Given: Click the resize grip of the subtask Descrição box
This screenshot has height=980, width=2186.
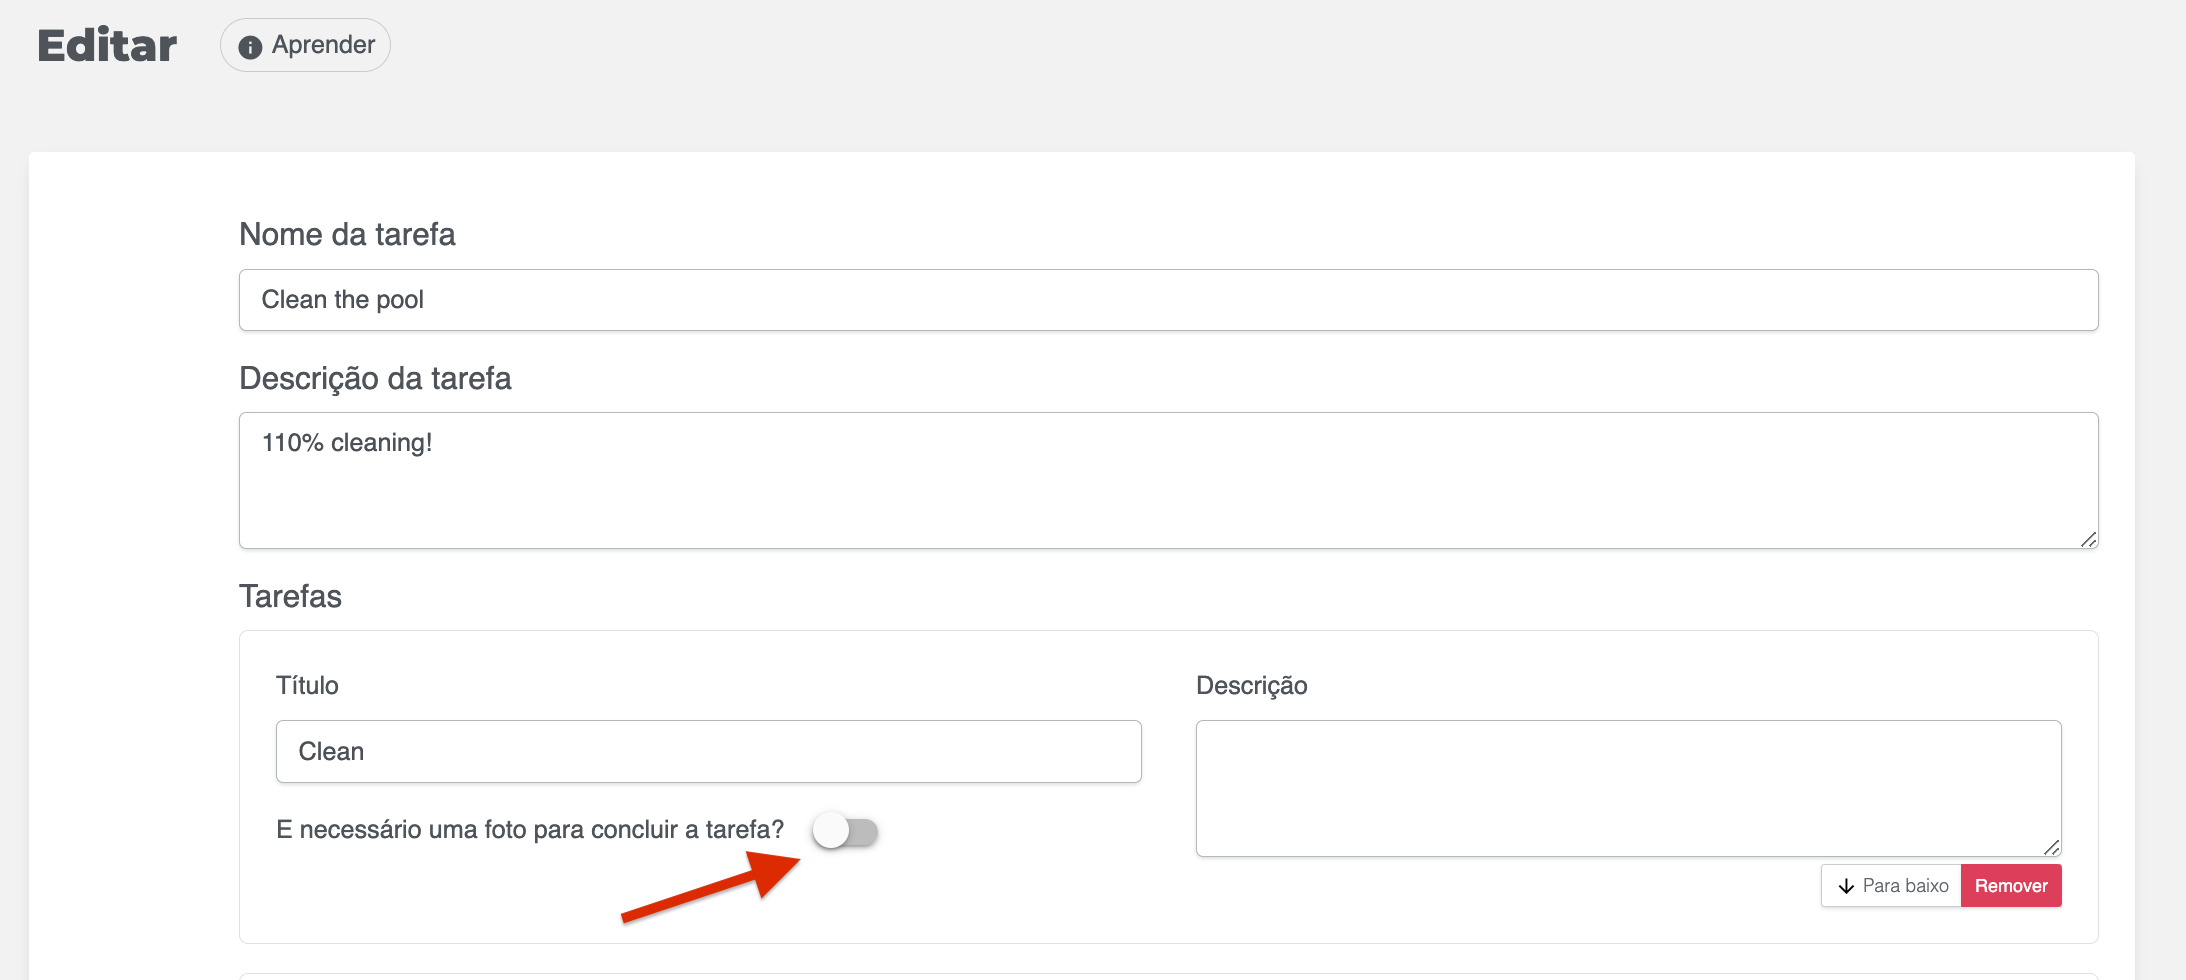Looking at the screenshot, I should pos(2051,848).
